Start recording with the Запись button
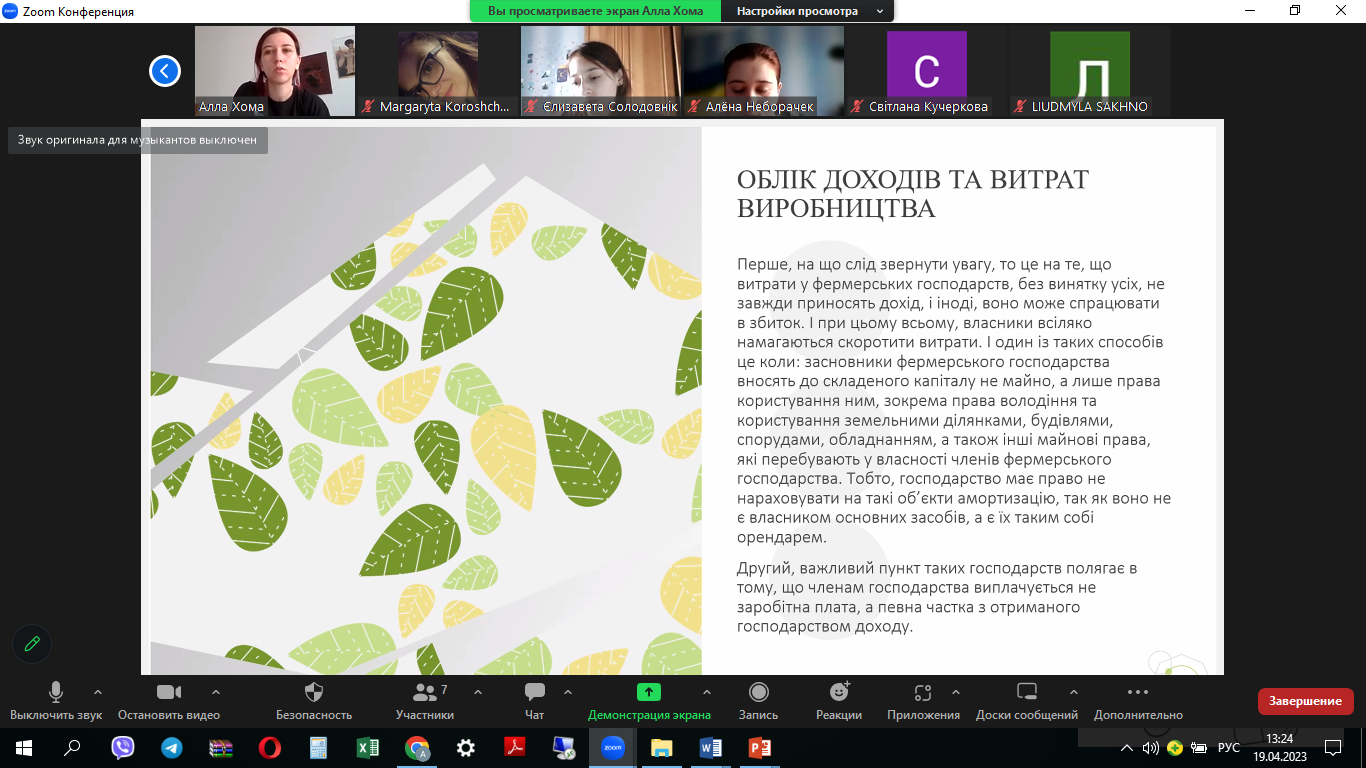 [x=759, y=701]
